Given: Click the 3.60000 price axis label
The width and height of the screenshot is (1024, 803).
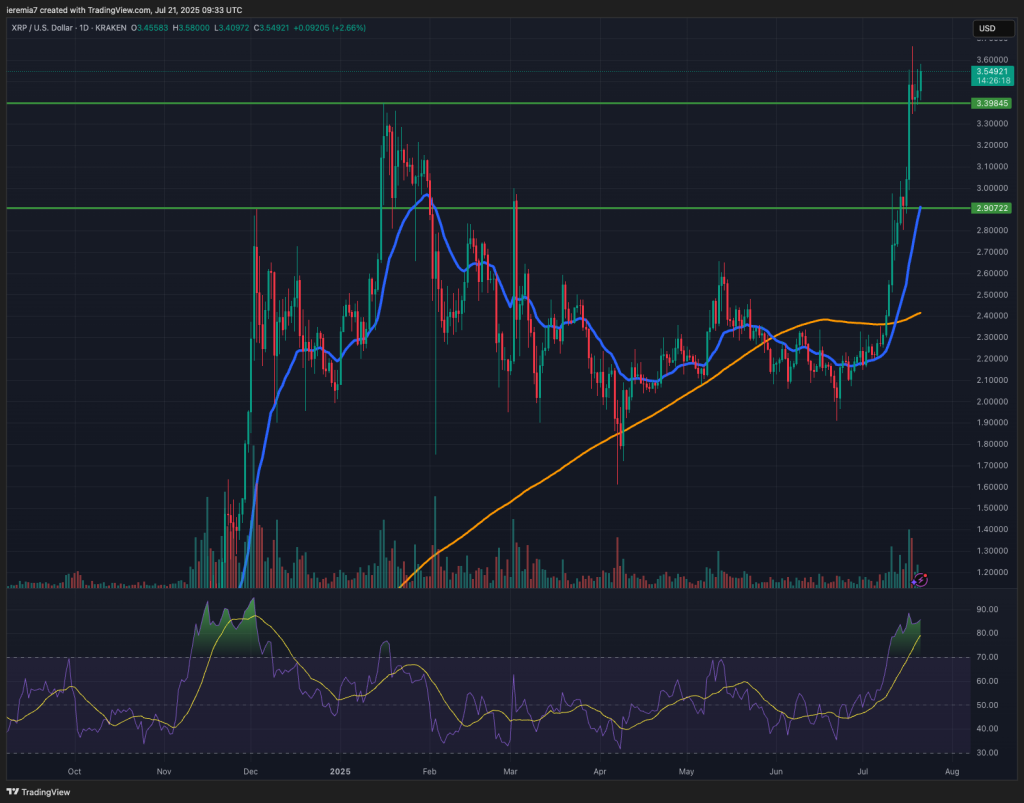Looking at the screenshot, I should coord(992,59).
